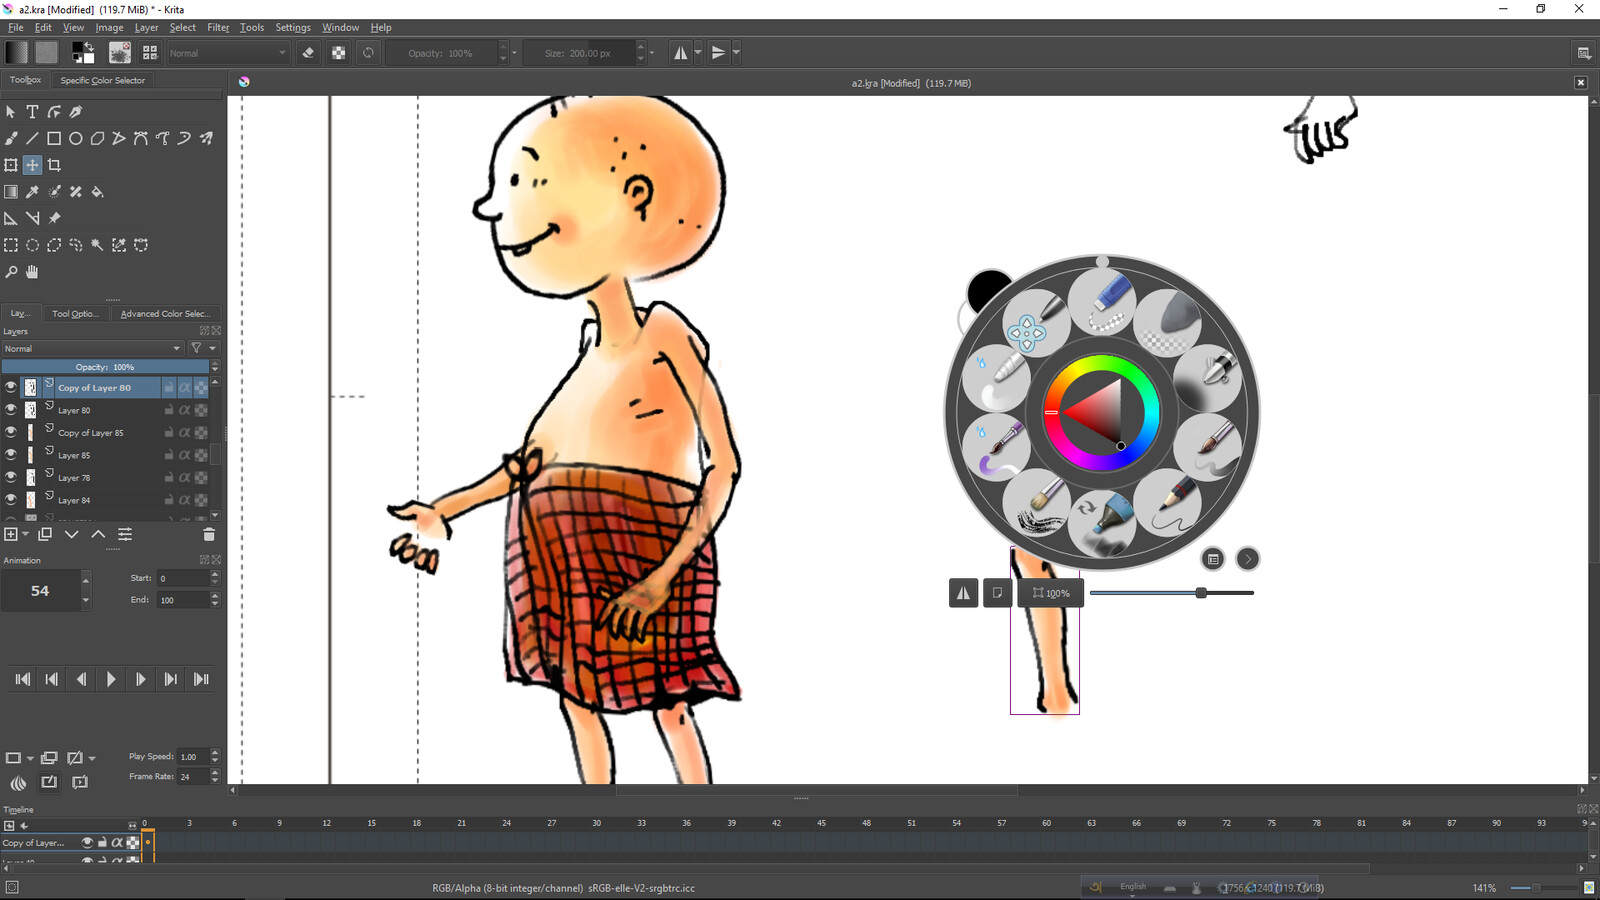Switch to the Tool Options tab
Image resolution: width=1600 pixels, height=900 pixels.
point(76,314)
